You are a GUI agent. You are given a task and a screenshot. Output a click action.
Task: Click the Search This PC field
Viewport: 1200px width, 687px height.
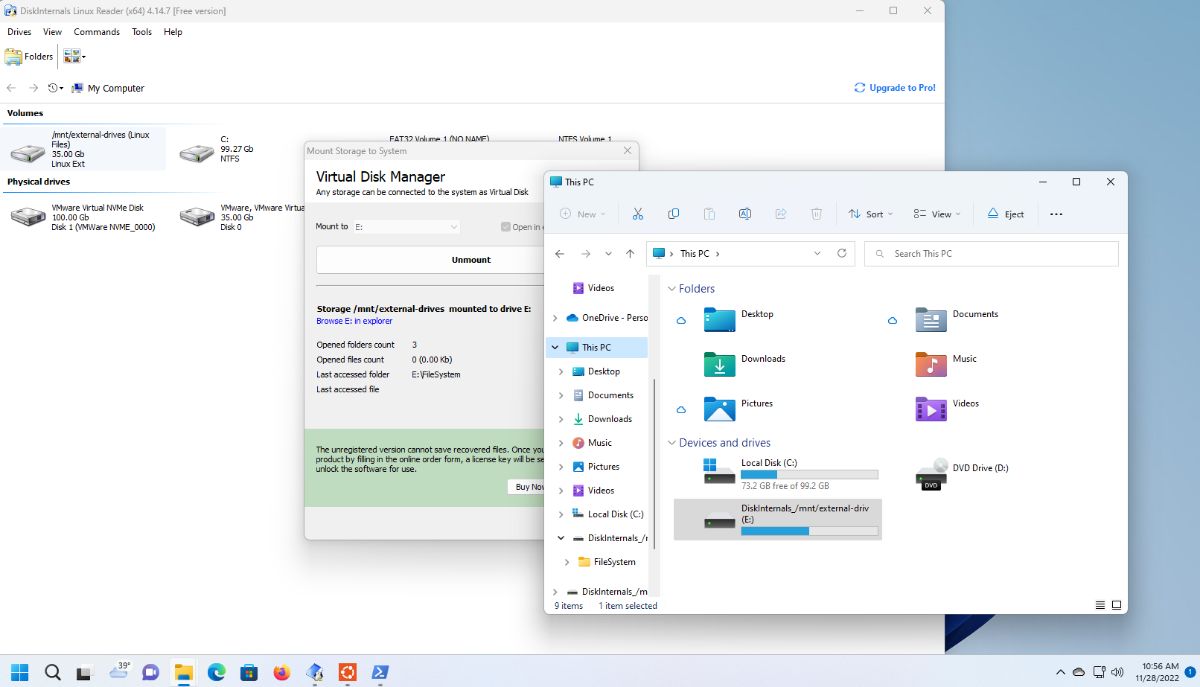pyautogui.click(x=990, y=253)
